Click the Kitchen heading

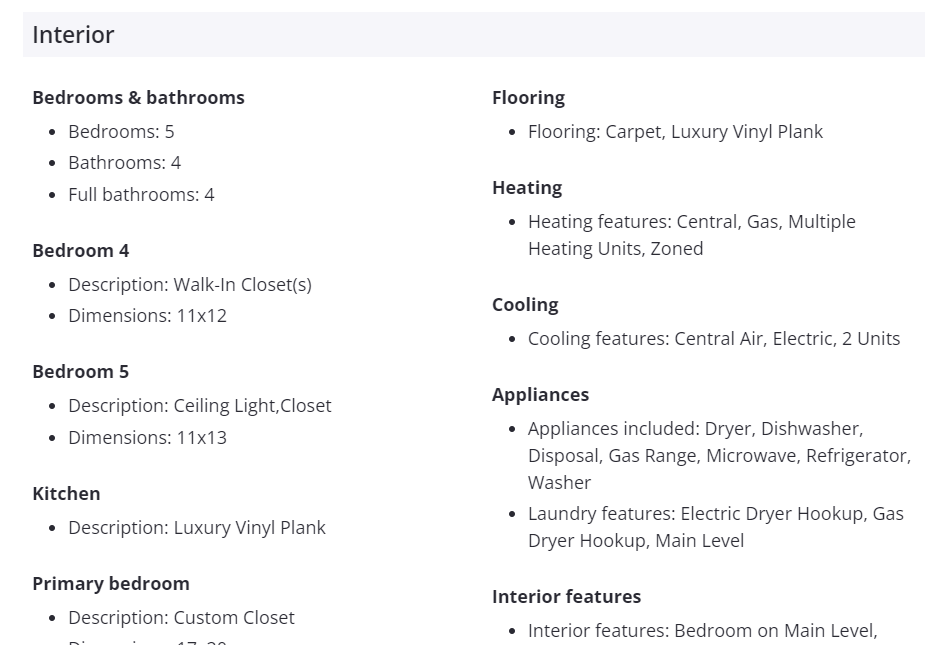[66, 493]
